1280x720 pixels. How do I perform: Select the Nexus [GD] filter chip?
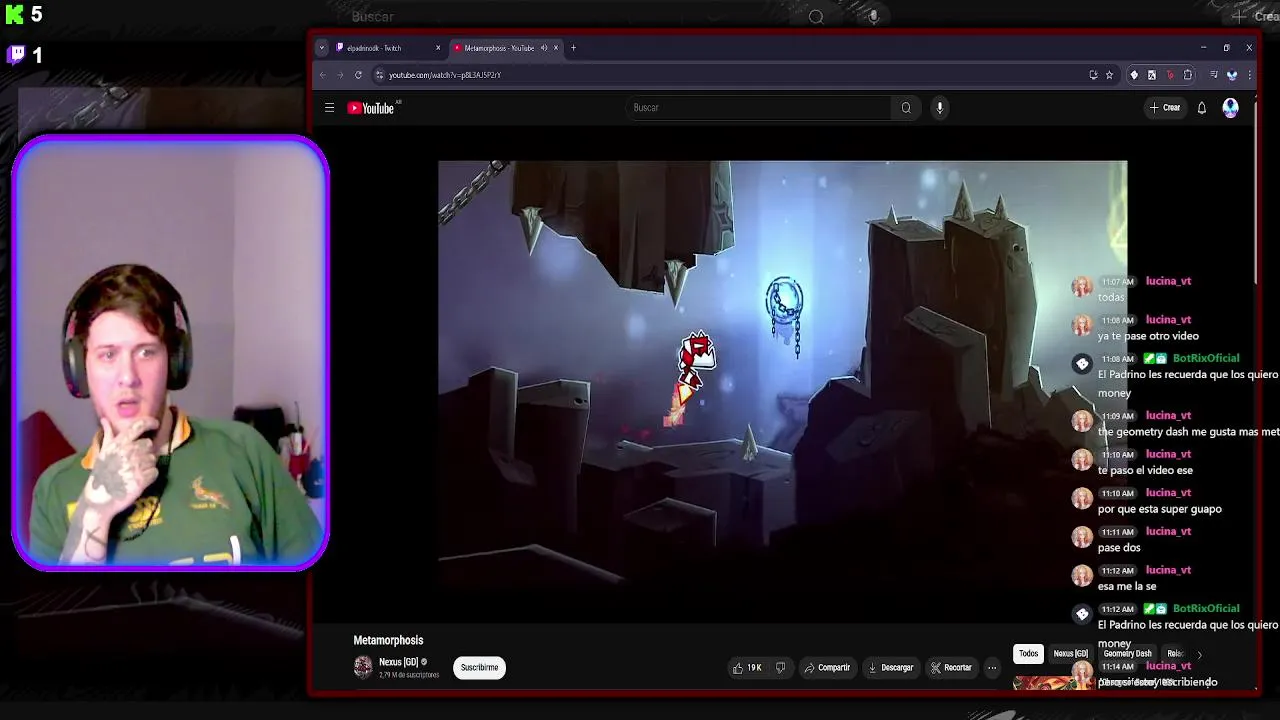tap(1070, 654)
